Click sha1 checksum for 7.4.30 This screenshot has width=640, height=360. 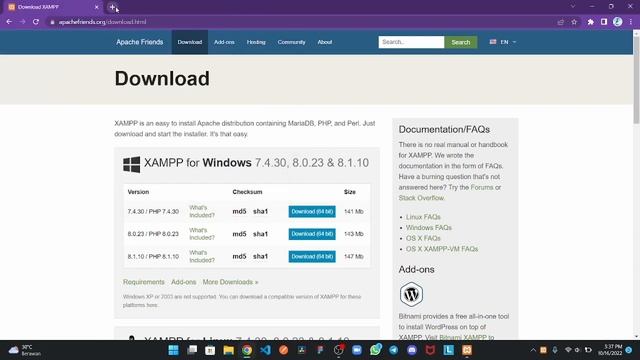(x=260, y=211)
